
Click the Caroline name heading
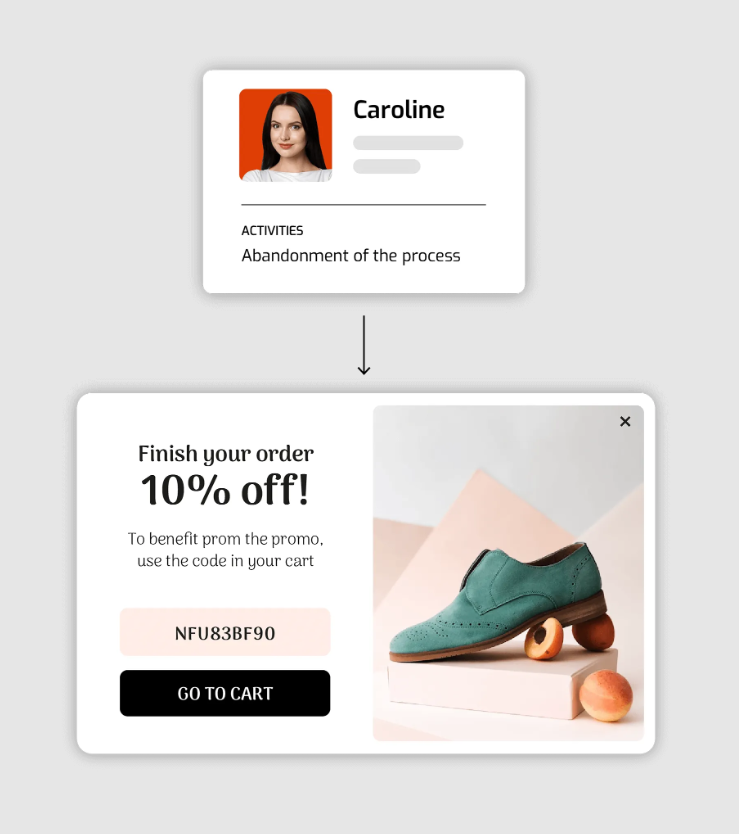[398, 110]
